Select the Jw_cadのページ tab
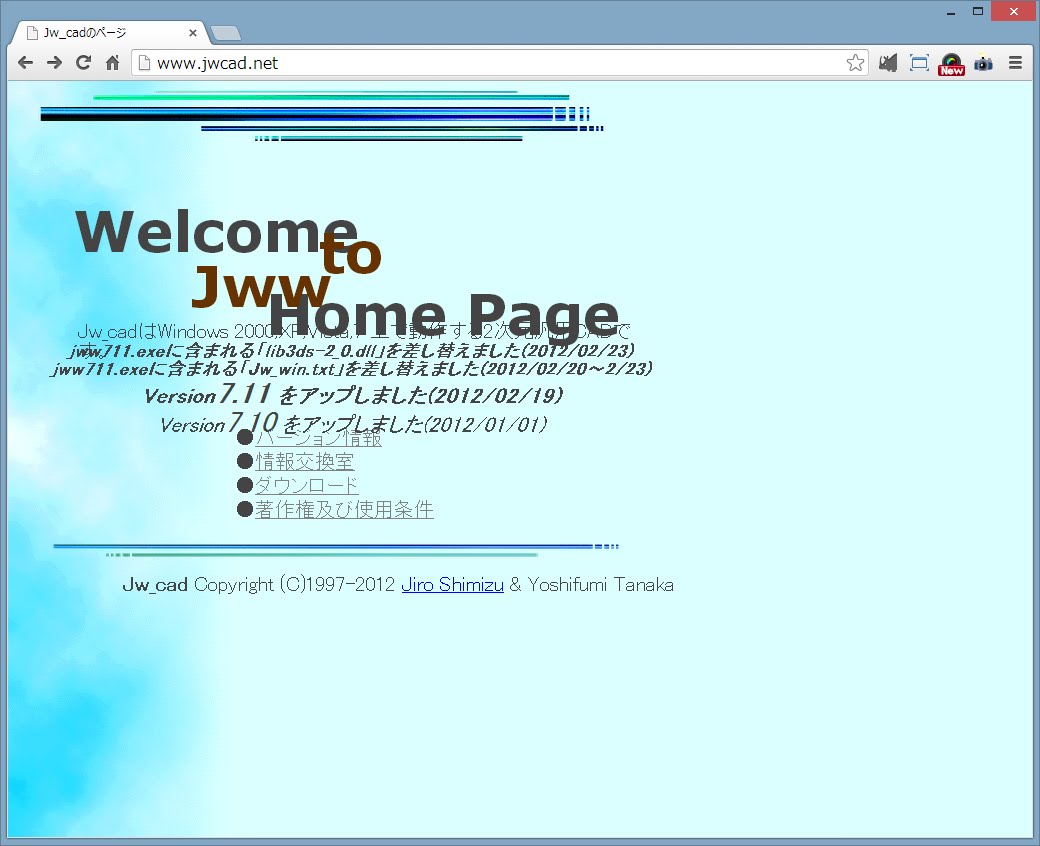This screenshot has height=846, width=1040. click(x=109, y=32)
